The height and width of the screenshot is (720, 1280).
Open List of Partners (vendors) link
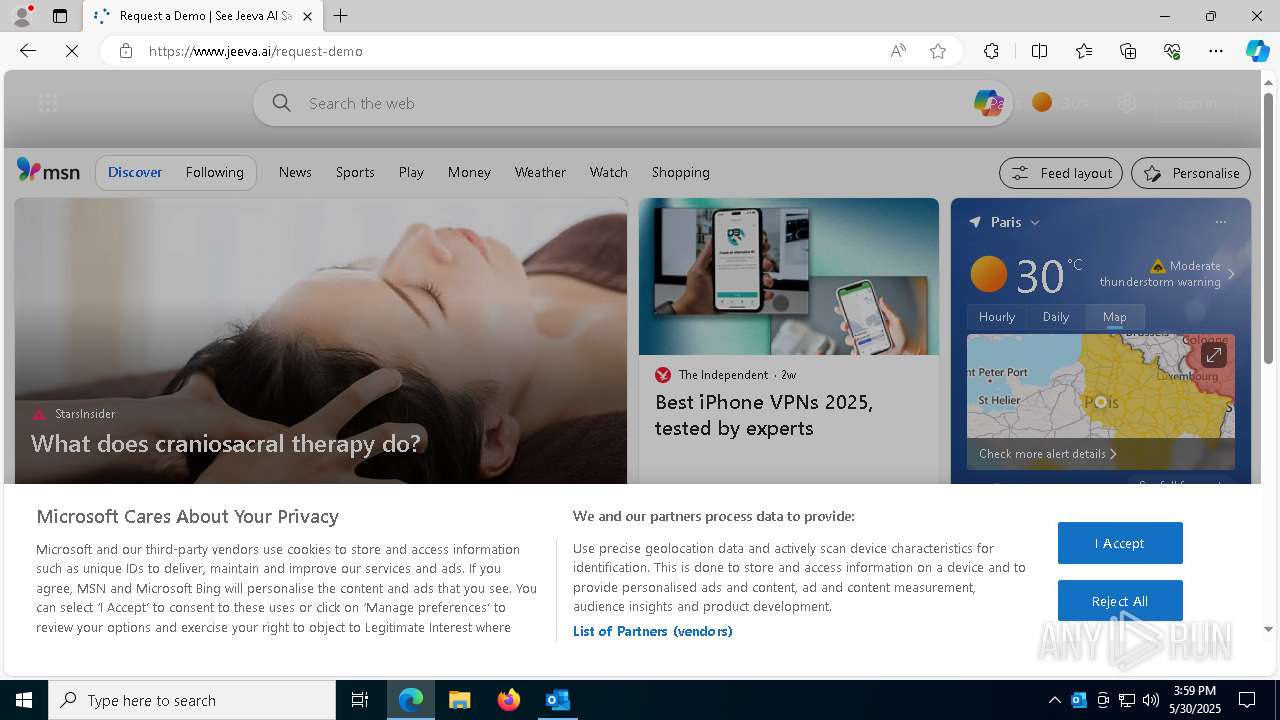[652, 631]
